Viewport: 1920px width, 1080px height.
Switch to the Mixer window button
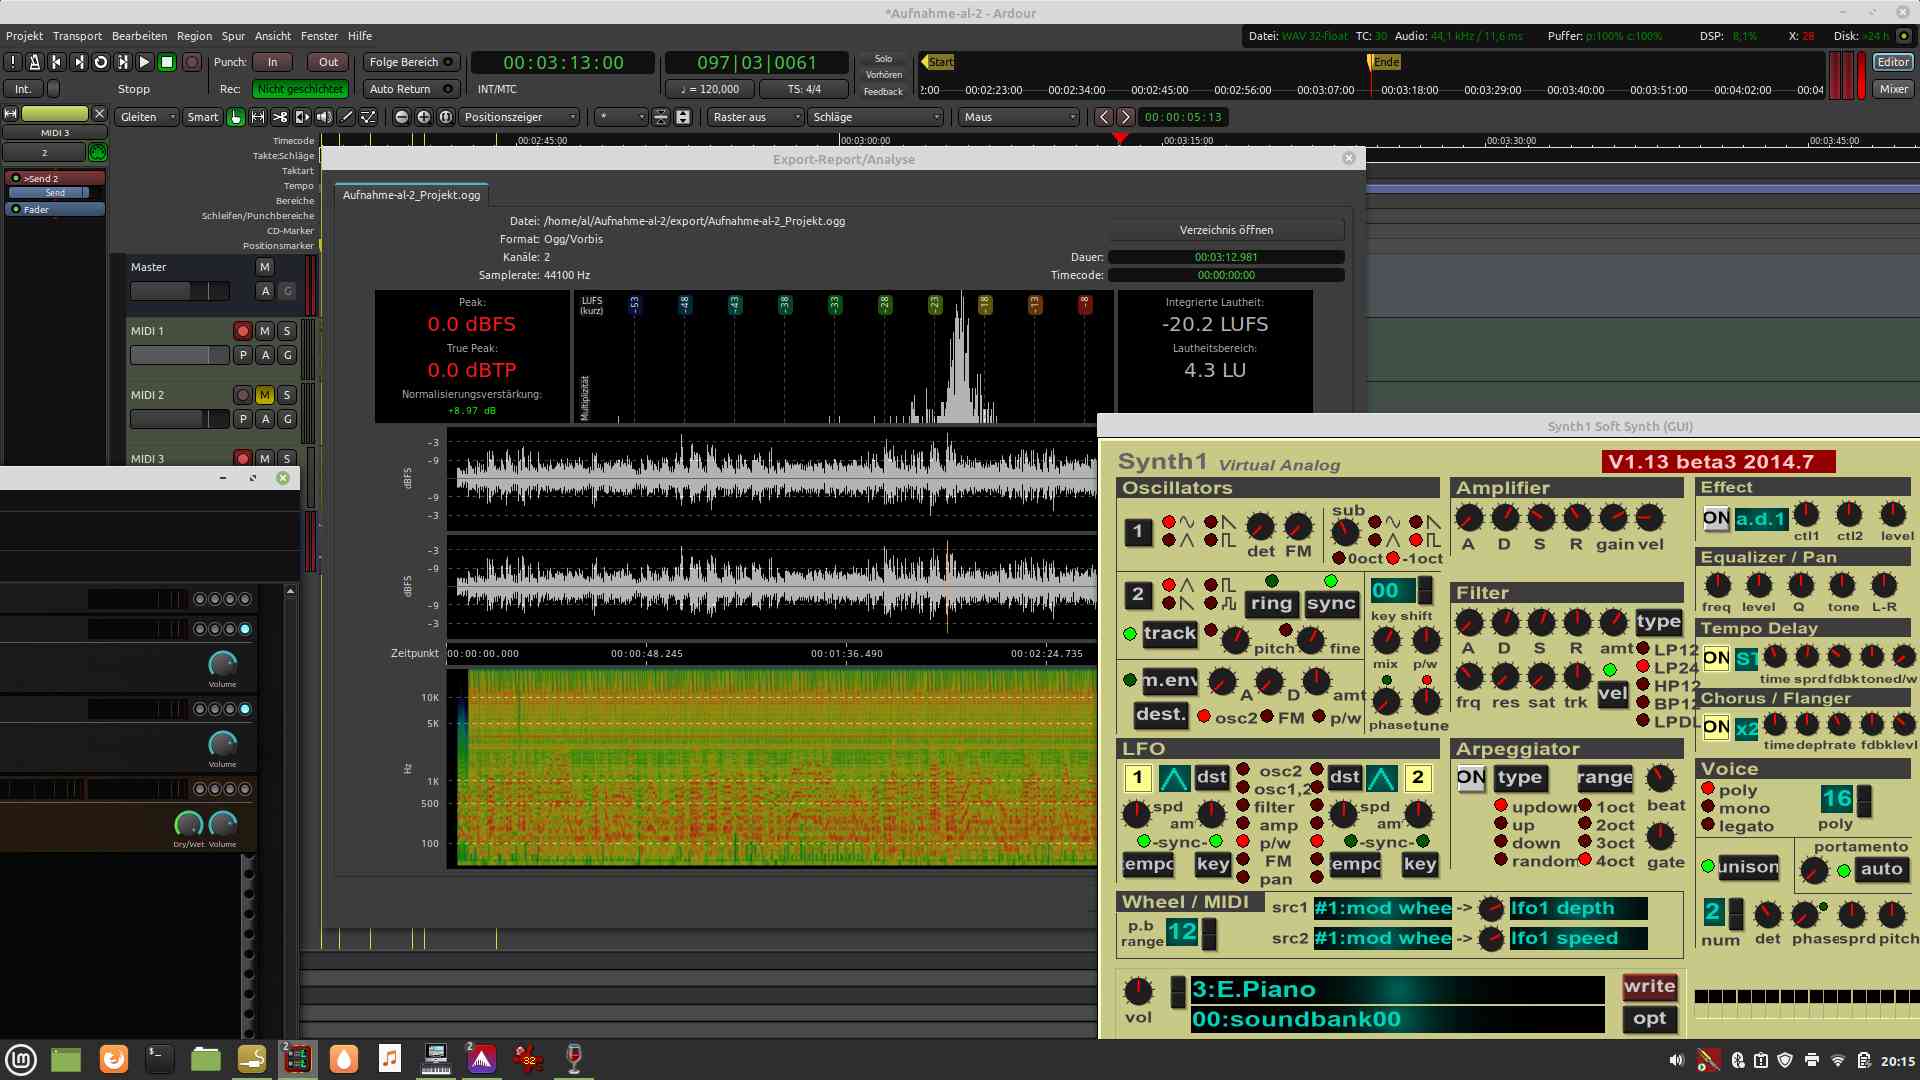[x=1893, y=89]
